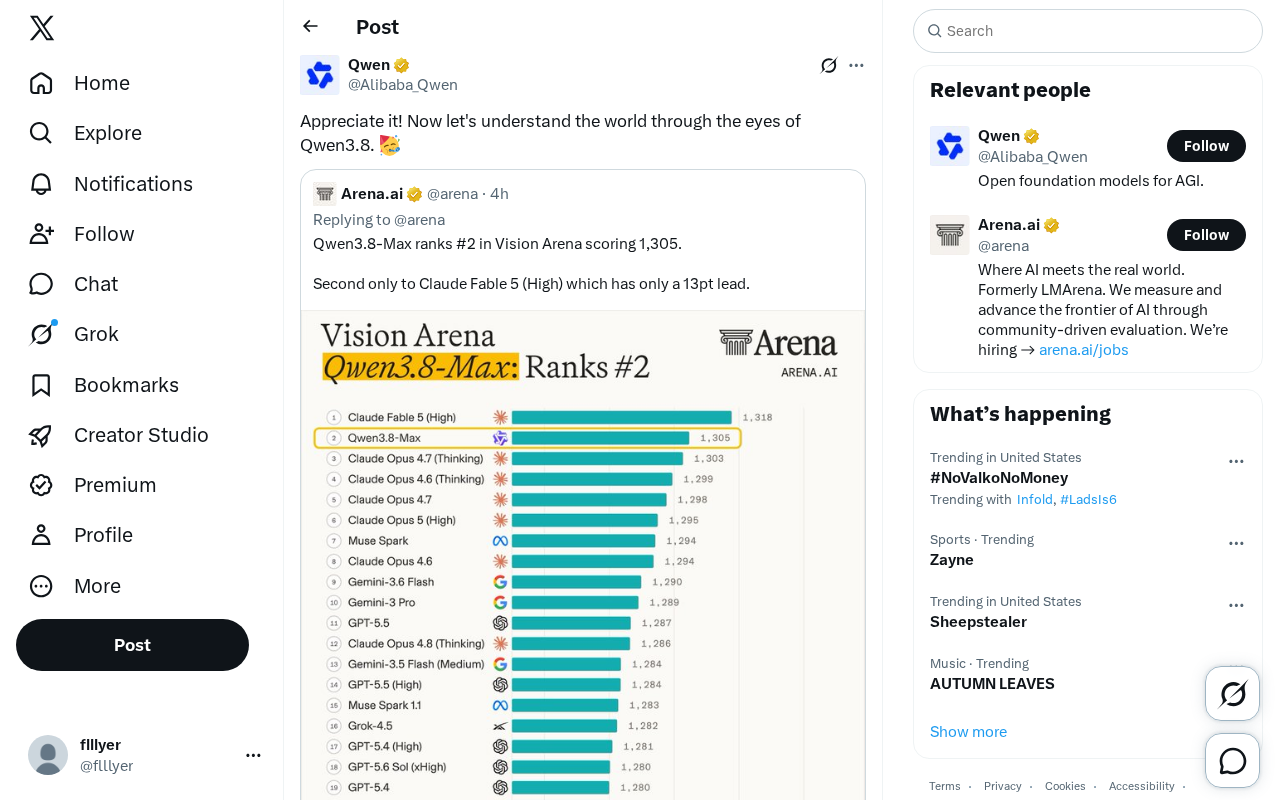Image resolution: width=1280 pixels, height=800 pixels.
Task: Open the post's three-dot more menu
Action: (856, 65)
